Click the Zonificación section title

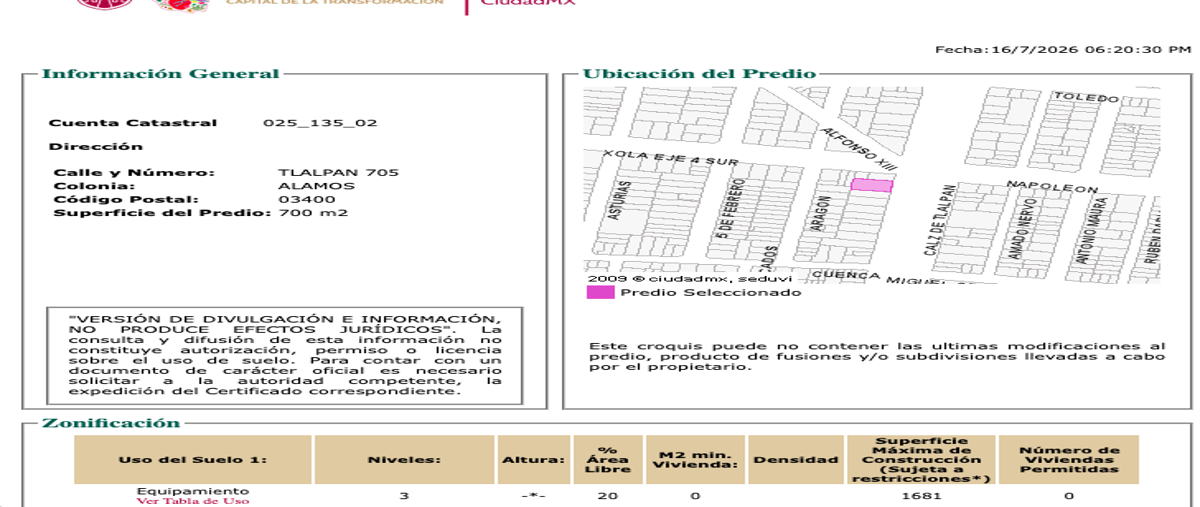click(x=111, y=423)
